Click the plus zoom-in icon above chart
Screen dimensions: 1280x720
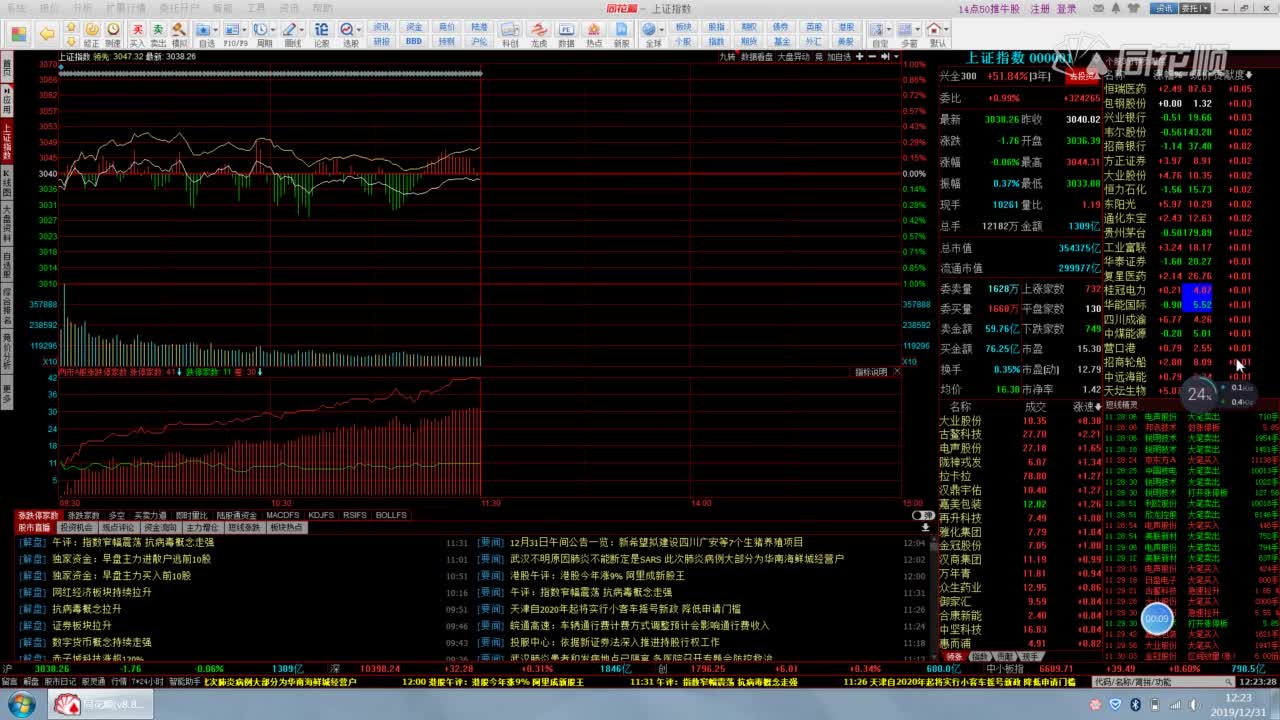pos(859,57)
